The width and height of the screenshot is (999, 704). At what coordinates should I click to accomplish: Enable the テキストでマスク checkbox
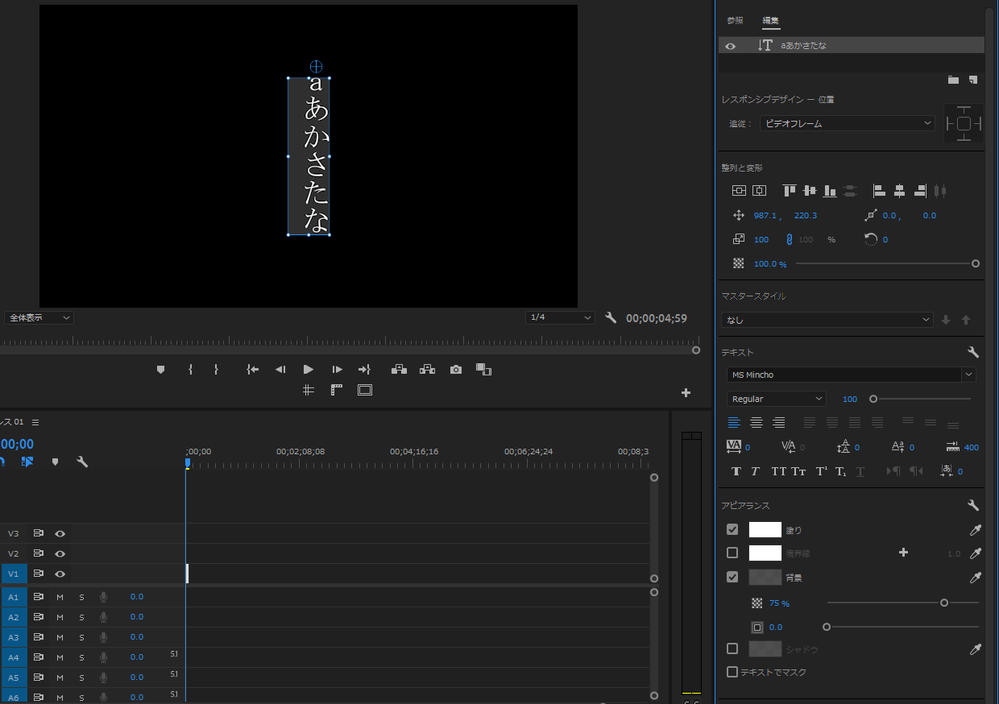tap(732, 672)
